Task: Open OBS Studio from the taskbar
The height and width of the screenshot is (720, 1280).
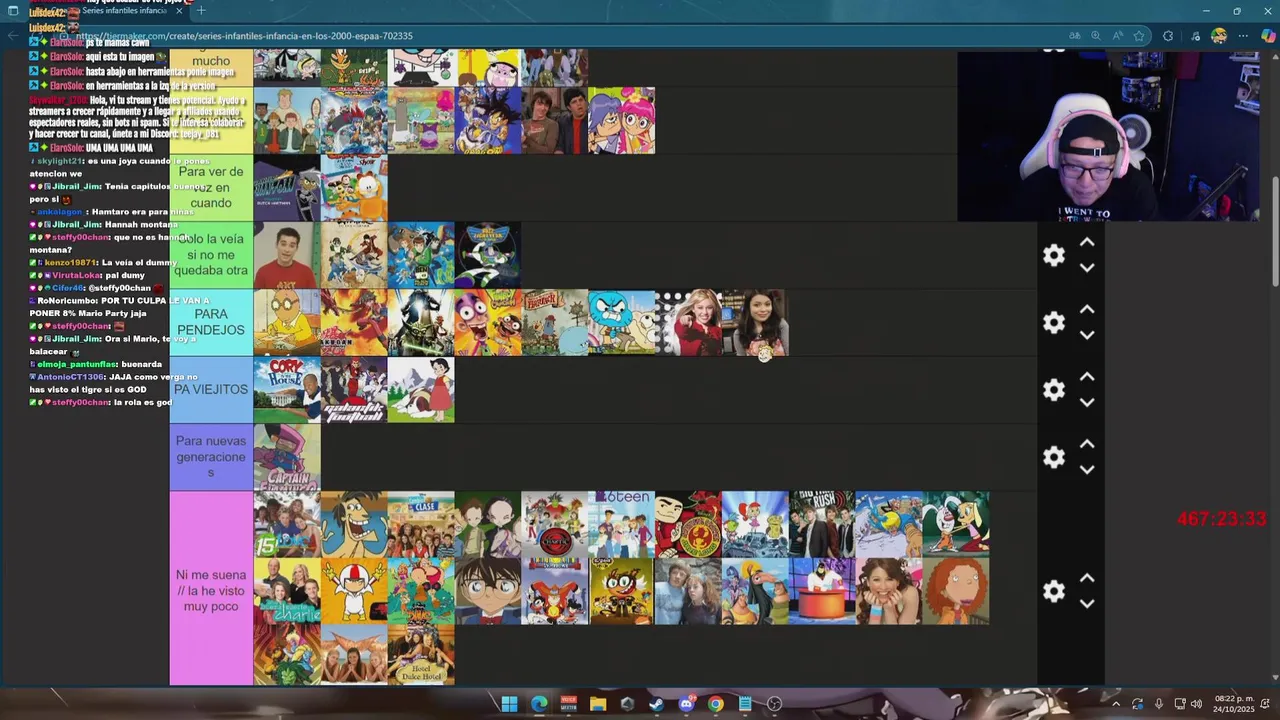Action: tap(774, 704)
